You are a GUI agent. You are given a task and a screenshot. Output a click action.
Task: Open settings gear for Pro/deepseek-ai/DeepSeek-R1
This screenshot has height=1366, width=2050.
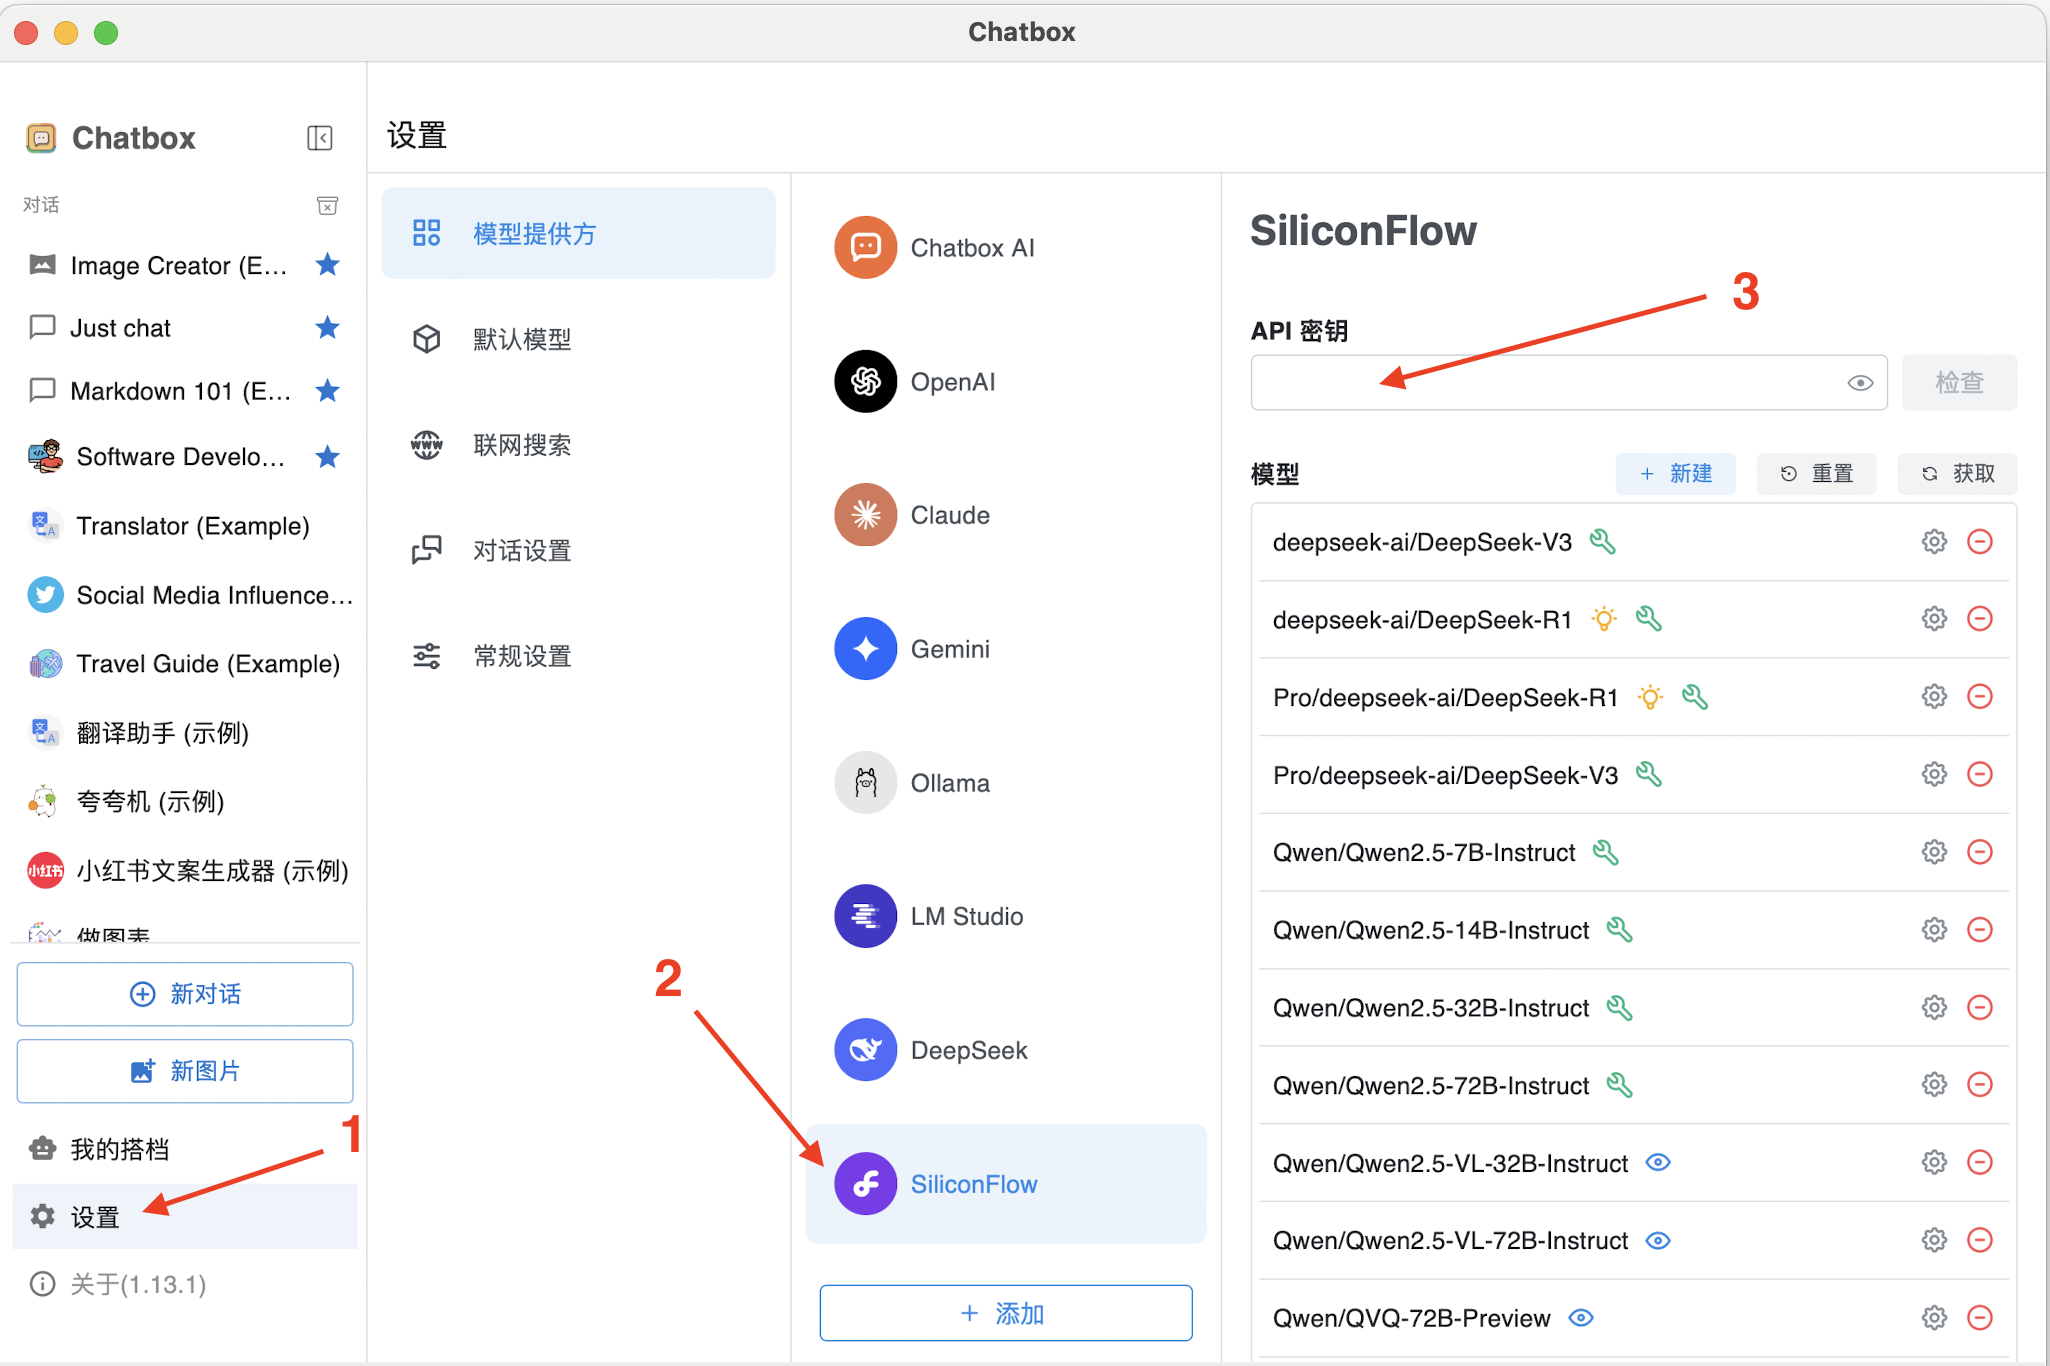[1934, 697]
